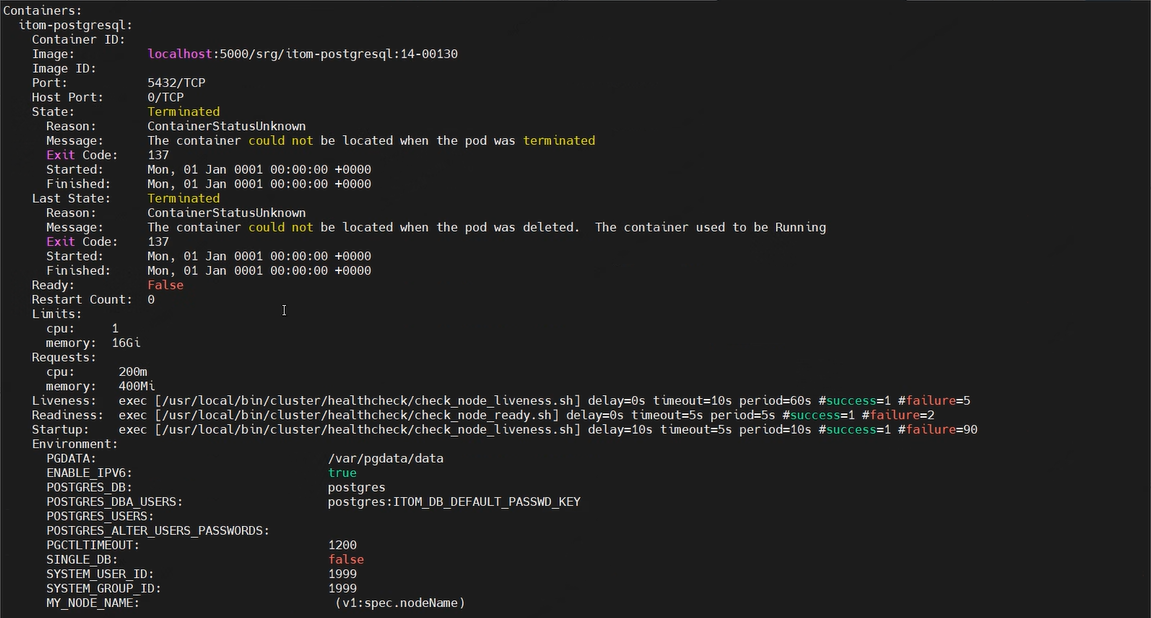Click the 'Requests:' label
The image size is (1151, 618).
(64, 357)
